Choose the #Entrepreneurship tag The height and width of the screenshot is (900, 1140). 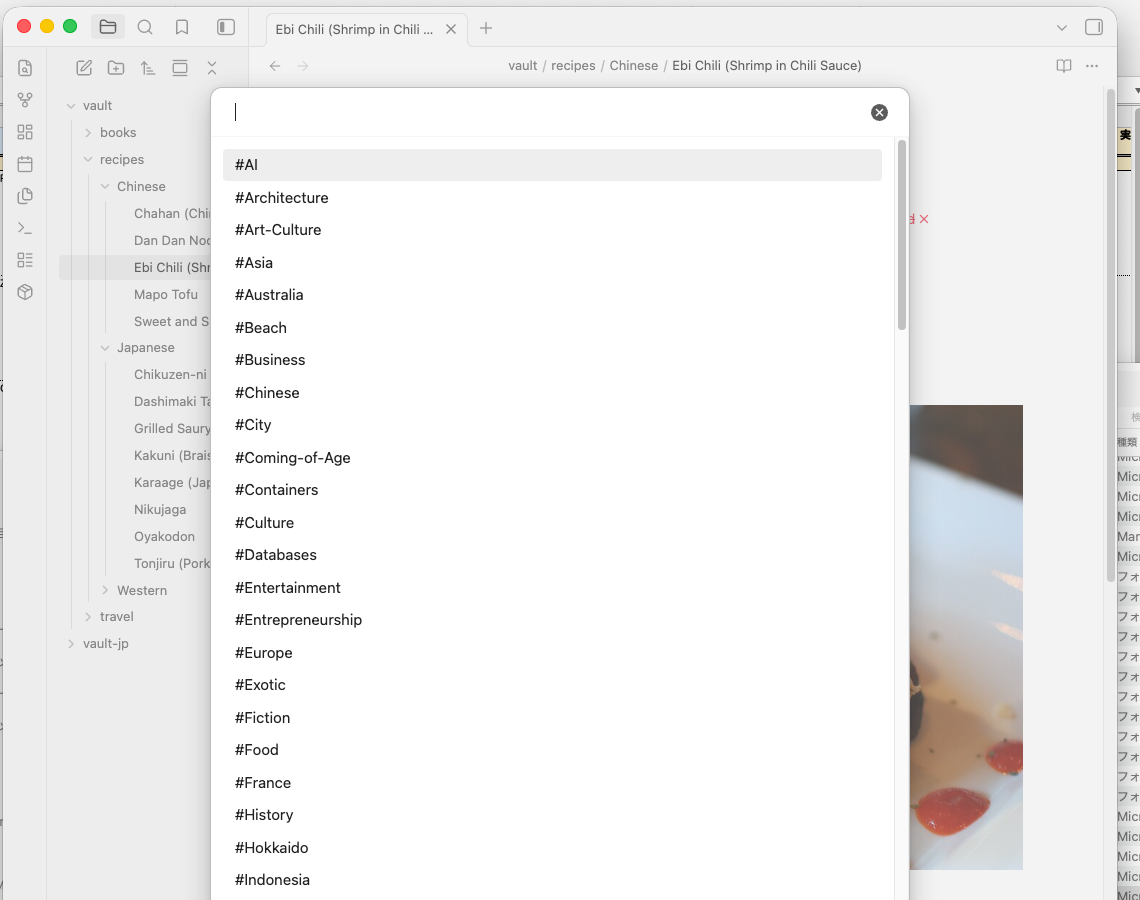pyautogui.click(x=552, y=619)
